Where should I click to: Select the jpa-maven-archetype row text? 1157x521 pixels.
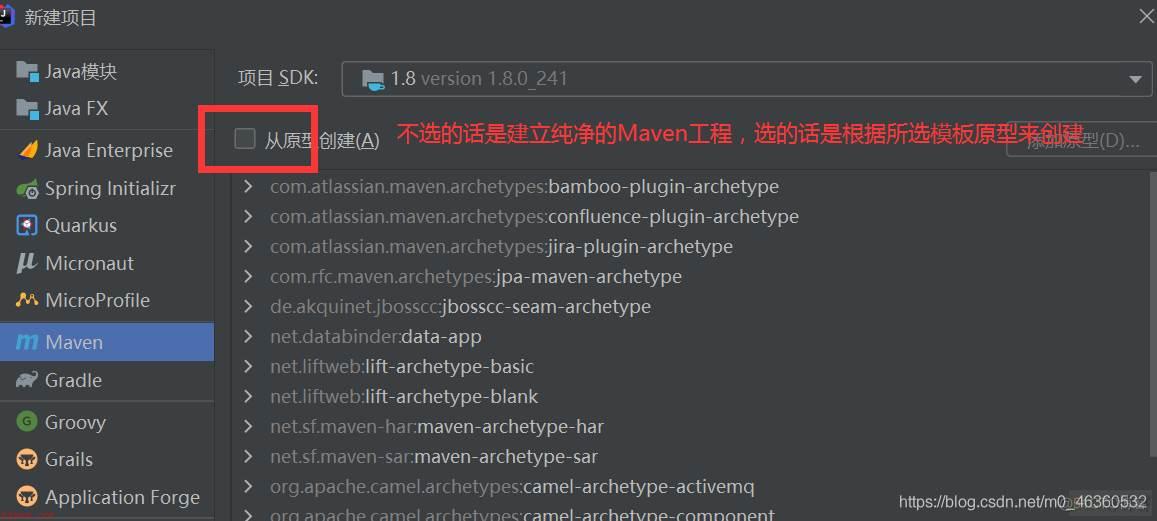[x=476, y=277]
